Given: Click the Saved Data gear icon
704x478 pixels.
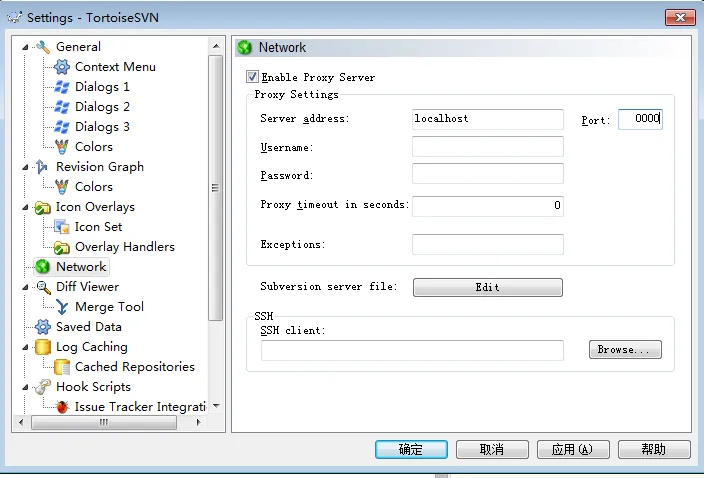Looking at the screenshot, I should pyautogui.click(x=43, y=327).
